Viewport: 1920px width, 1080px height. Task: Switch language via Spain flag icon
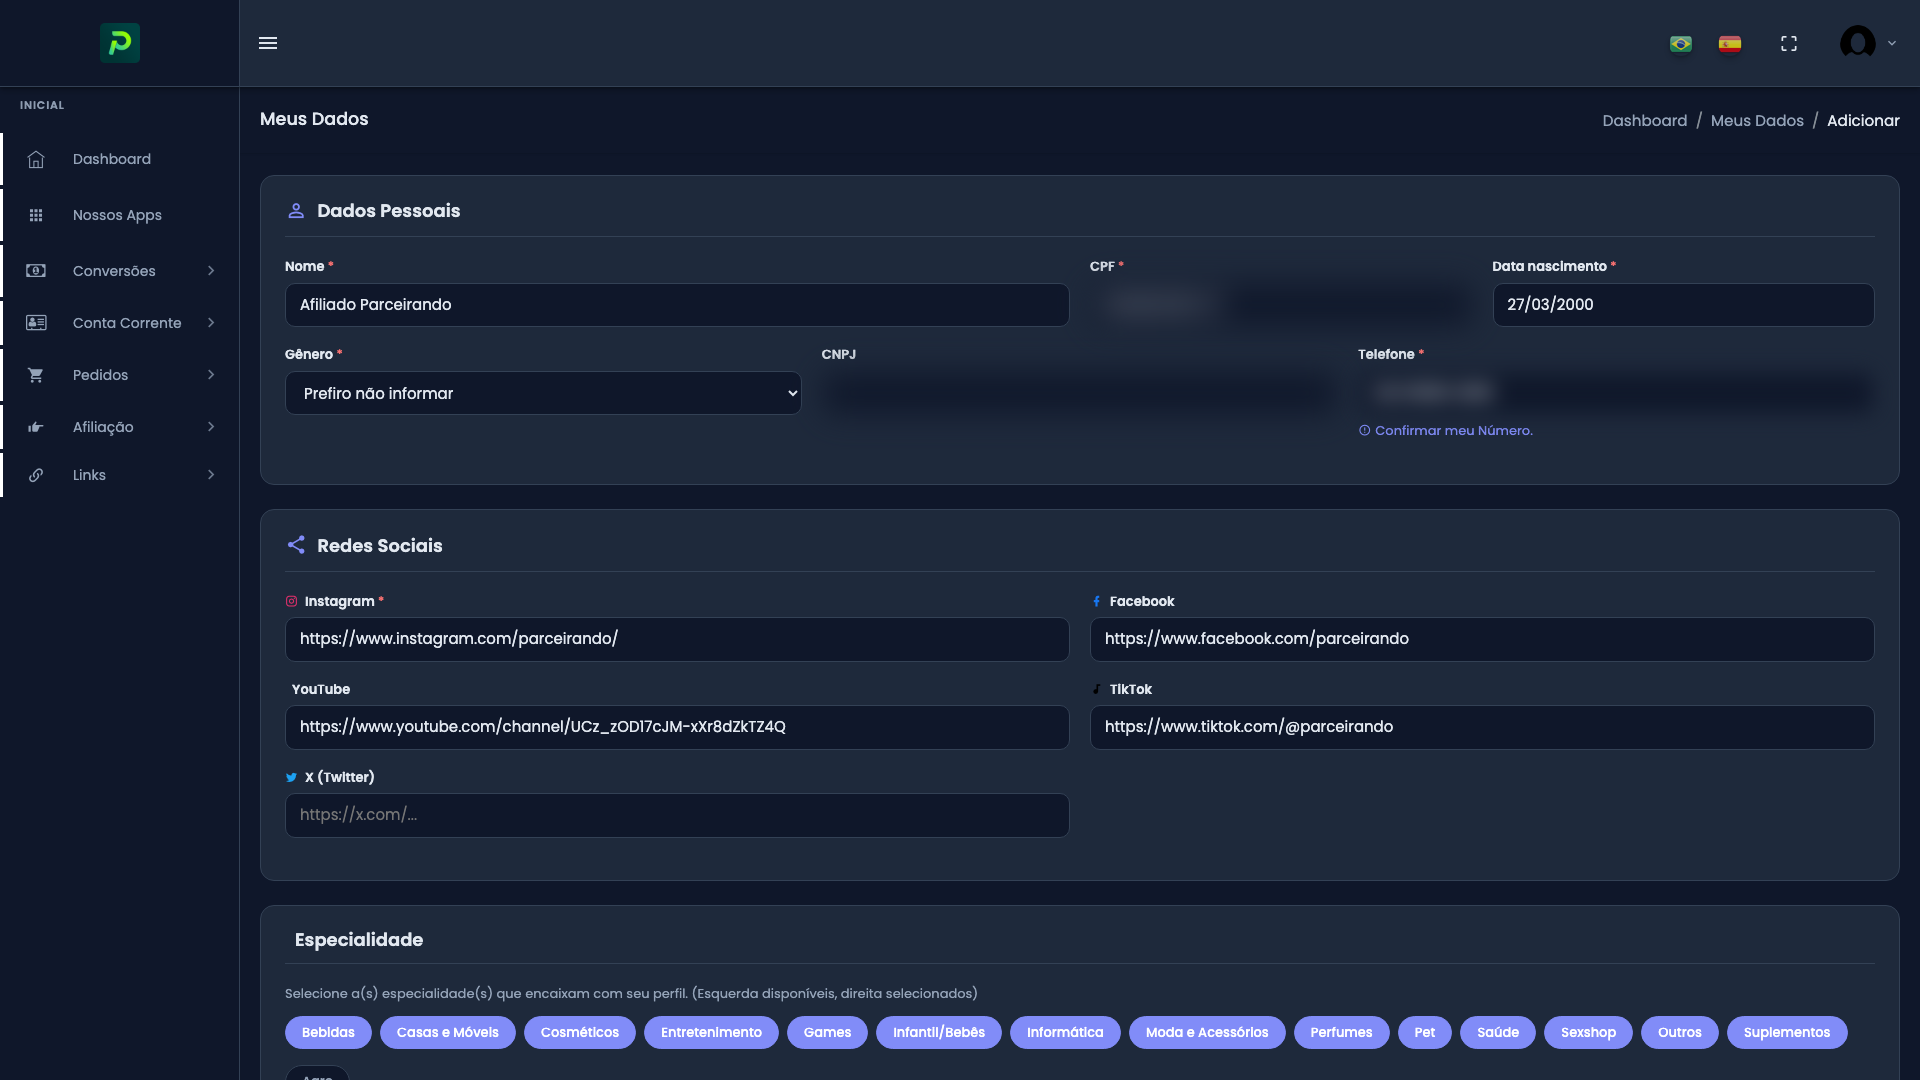(1730, 44)
